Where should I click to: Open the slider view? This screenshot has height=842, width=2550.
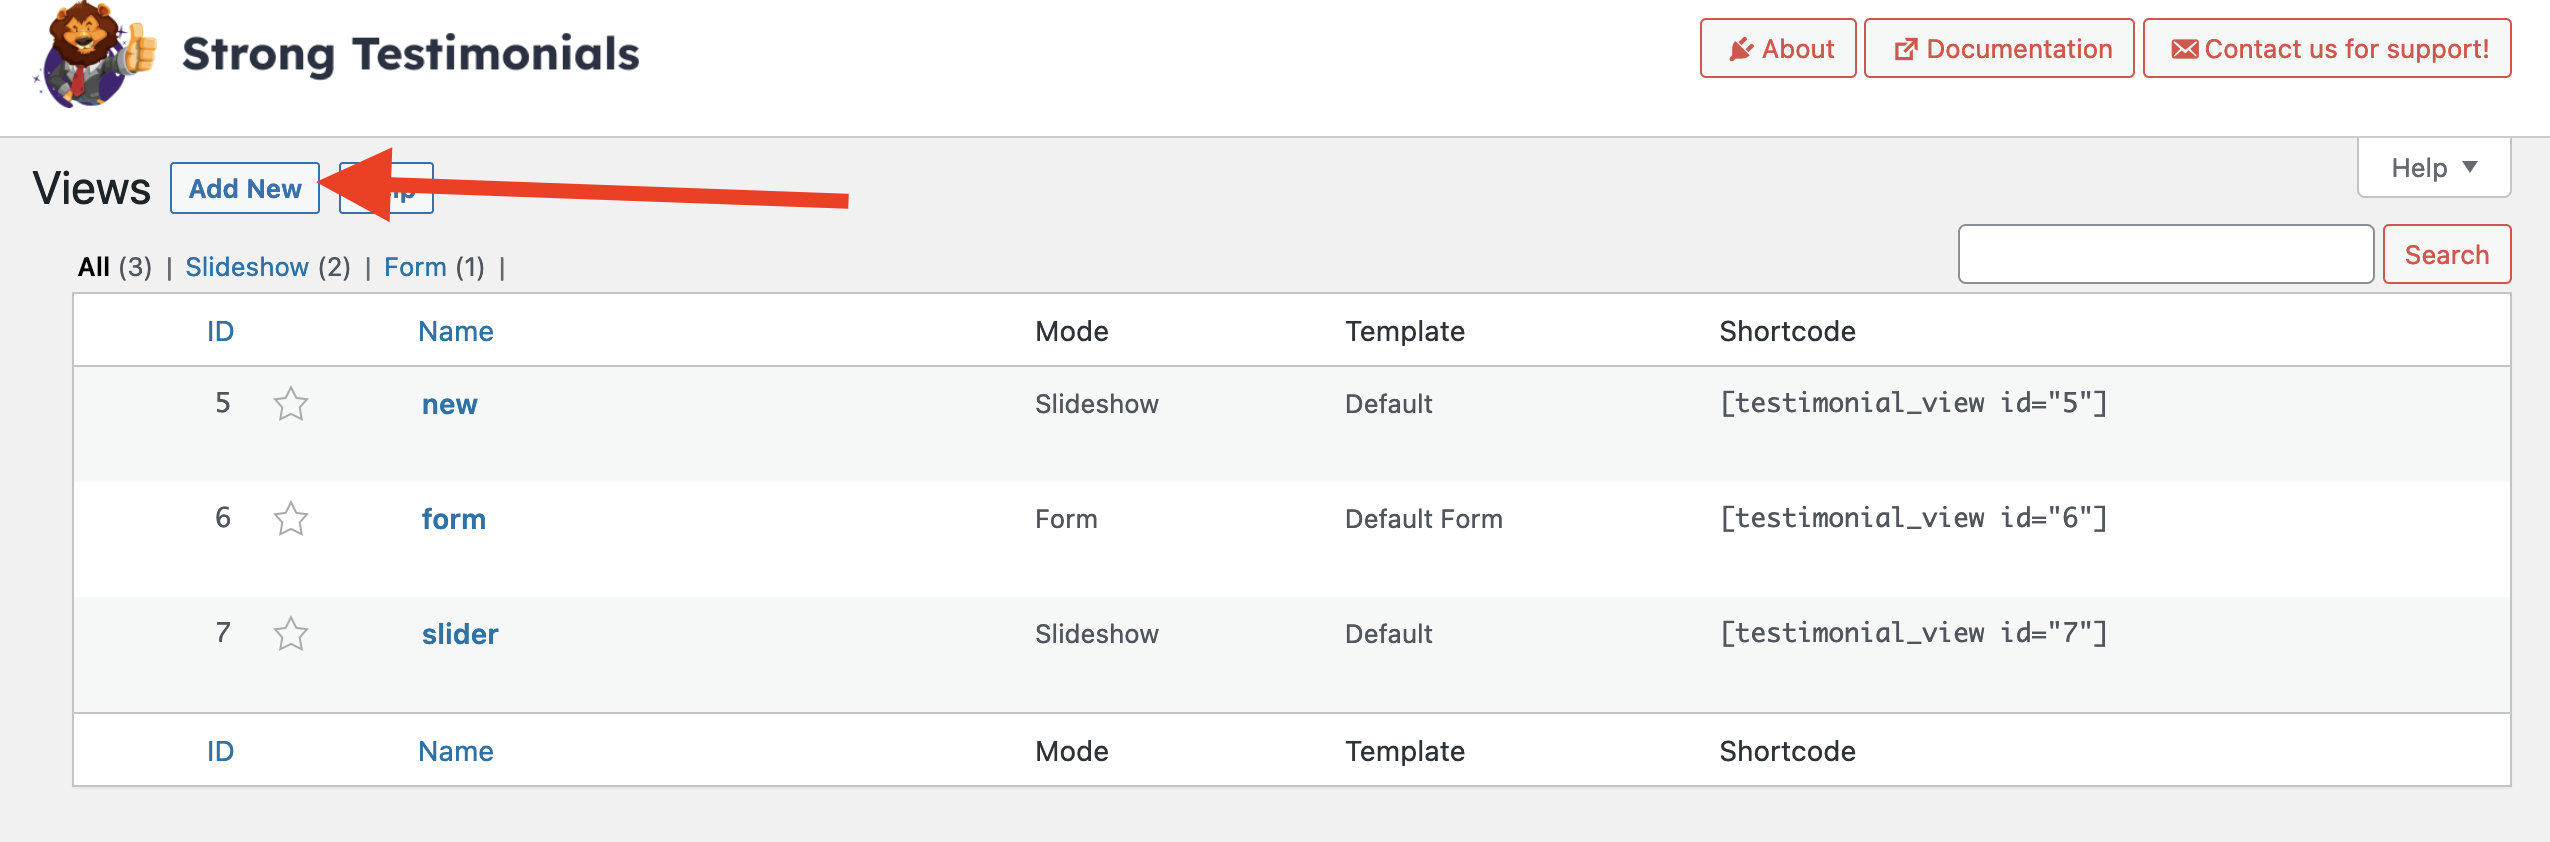point(460,634)
